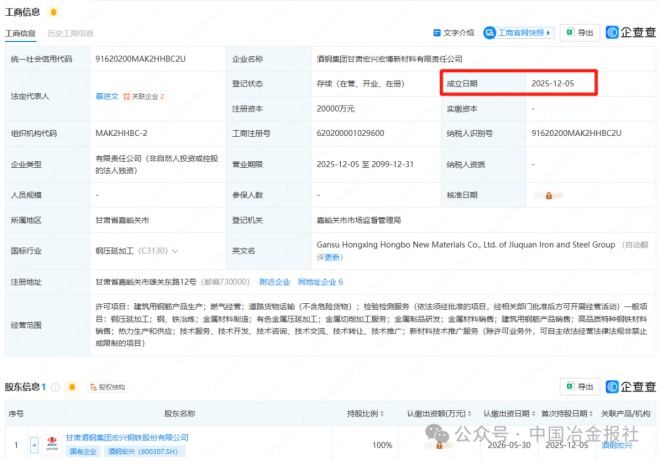Image resolution: width=660 pixels, height=460 pixels.
Task: Open 同地址企业 6 link
Action: tap(320, 282)
